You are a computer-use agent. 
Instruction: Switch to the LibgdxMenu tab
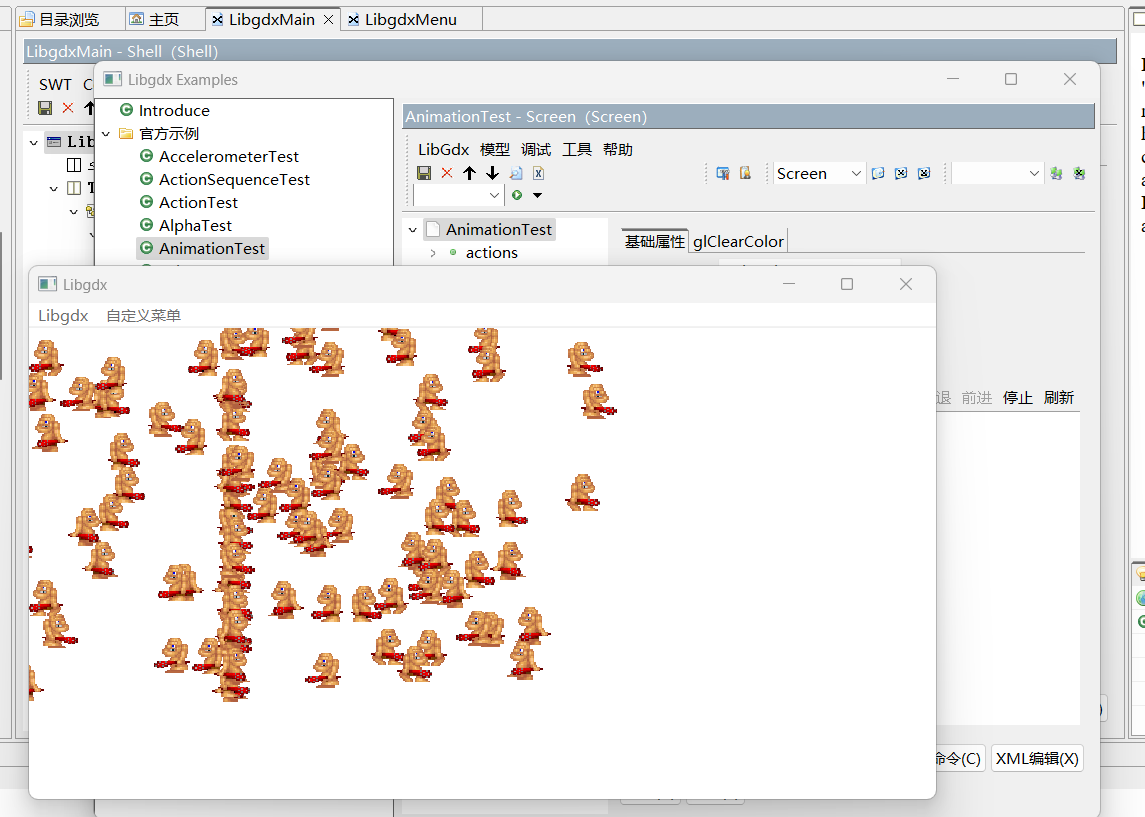411,20
